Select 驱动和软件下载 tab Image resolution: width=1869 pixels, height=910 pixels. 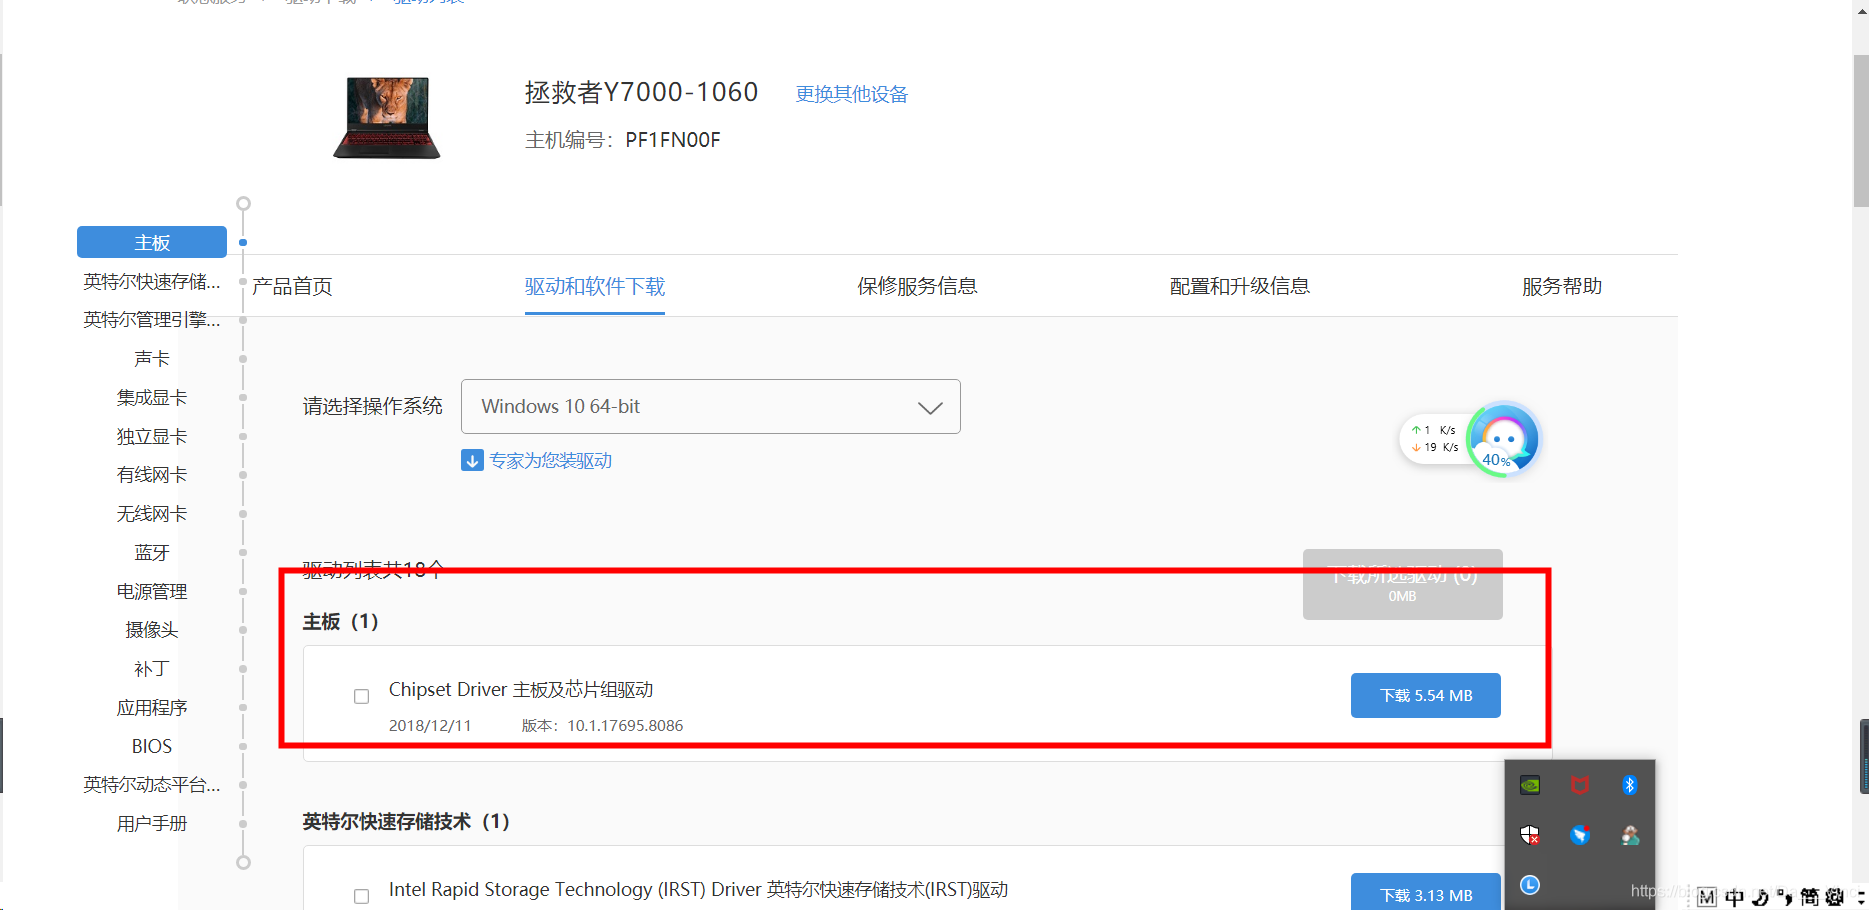595,286
